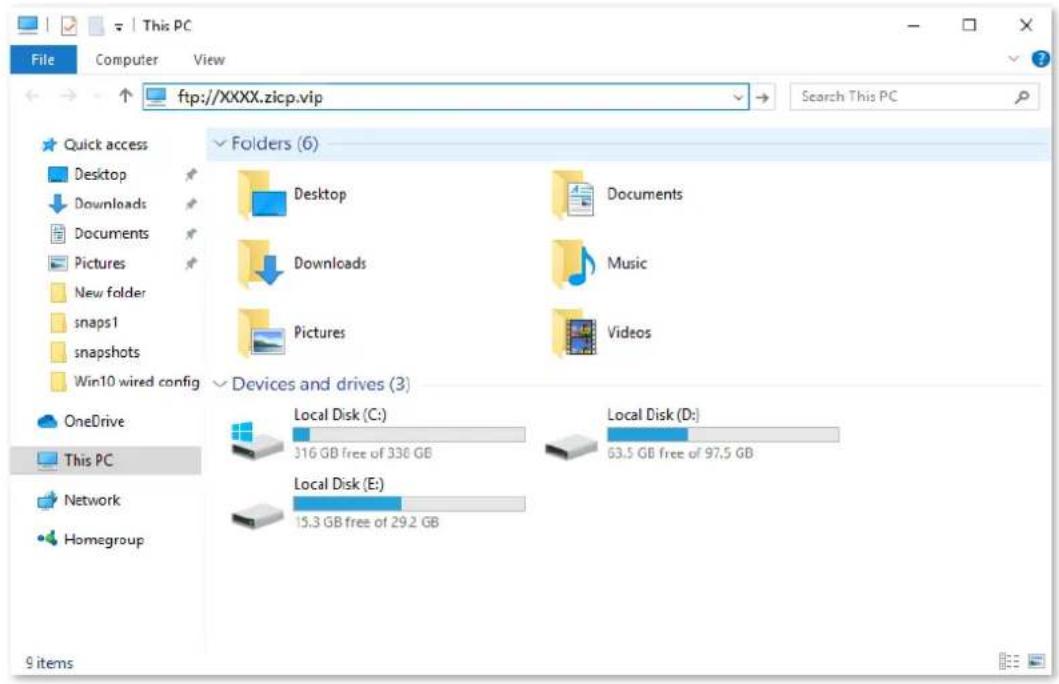
Task: Click the This PC icon in the title bar
Action: click(x=28, y=26)
